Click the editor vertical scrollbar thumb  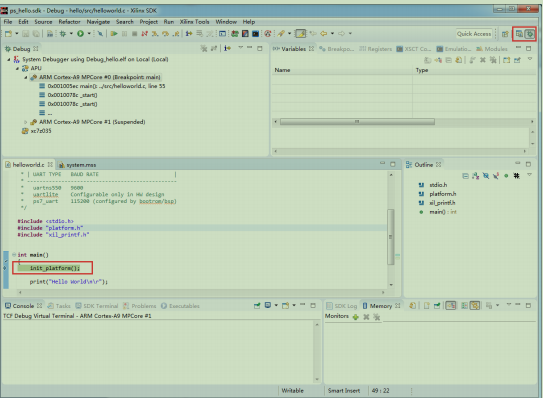point(391,237)
